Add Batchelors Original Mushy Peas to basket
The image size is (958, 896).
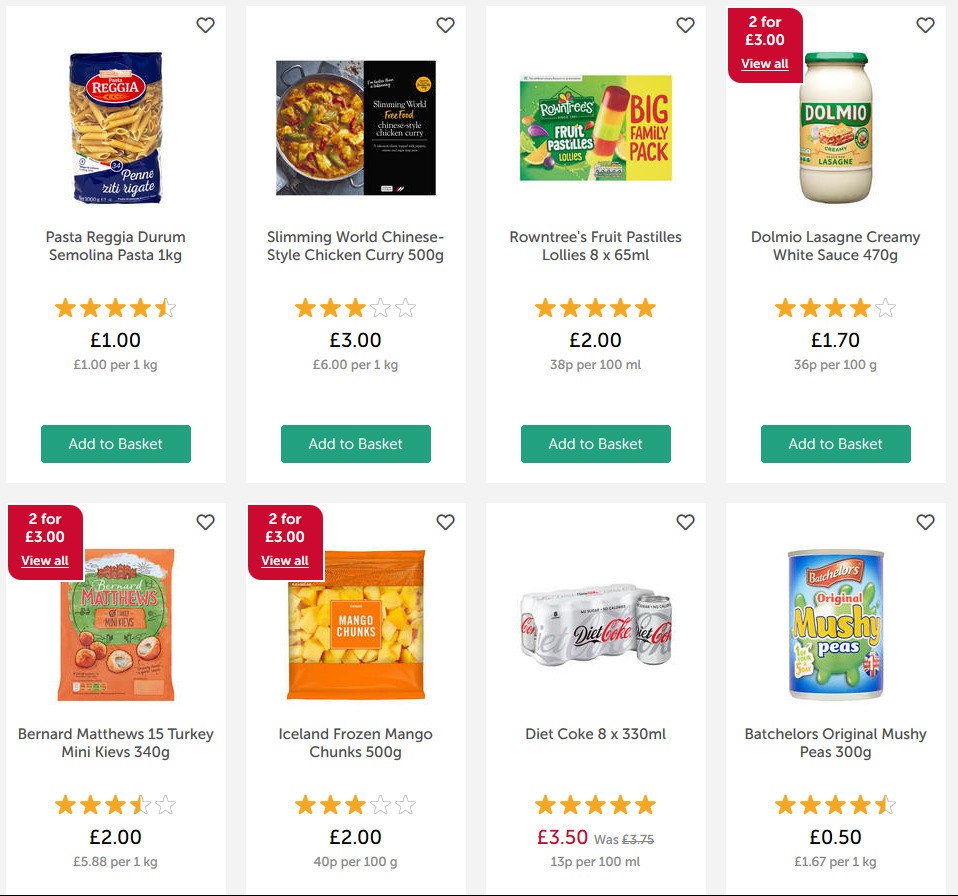click(x=836, y=893)
